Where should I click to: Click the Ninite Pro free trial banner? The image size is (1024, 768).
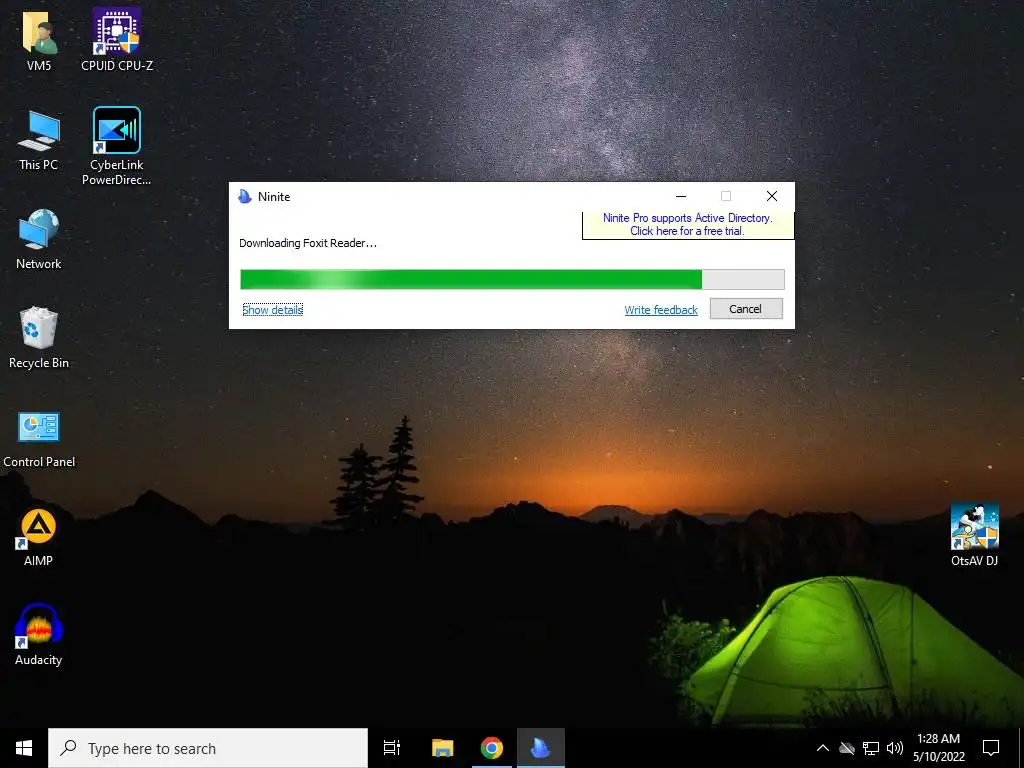tap(688, 225)
